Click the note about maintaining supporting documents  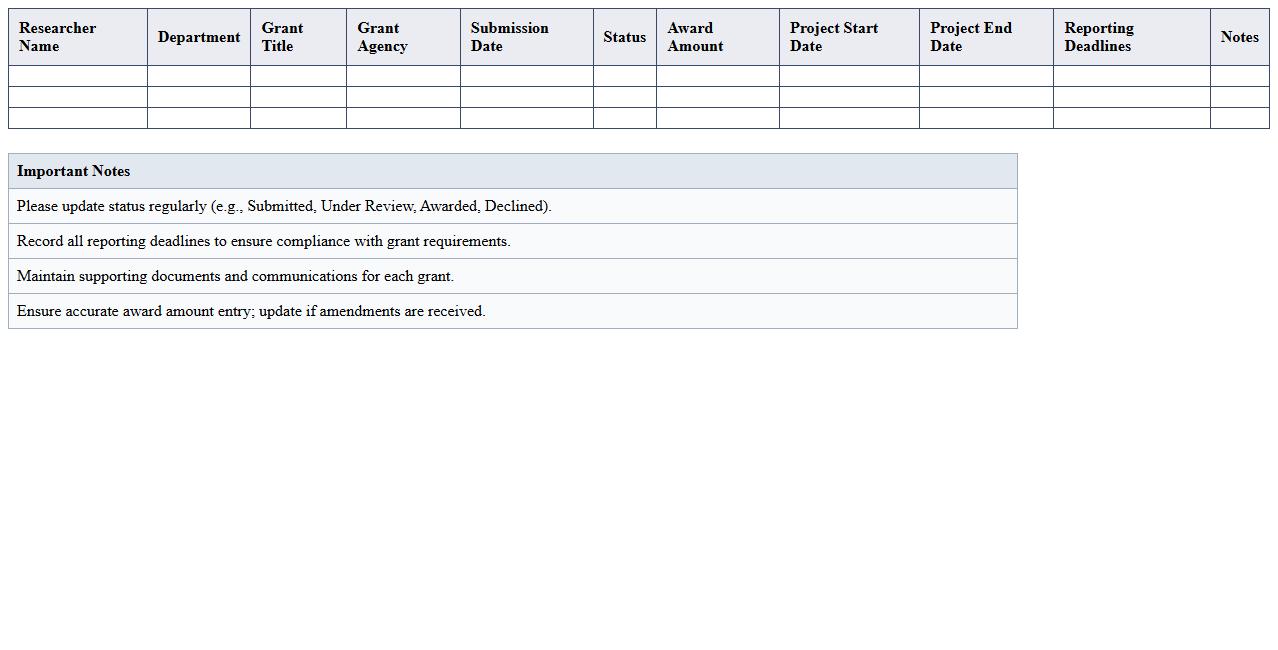click(235, 276)
